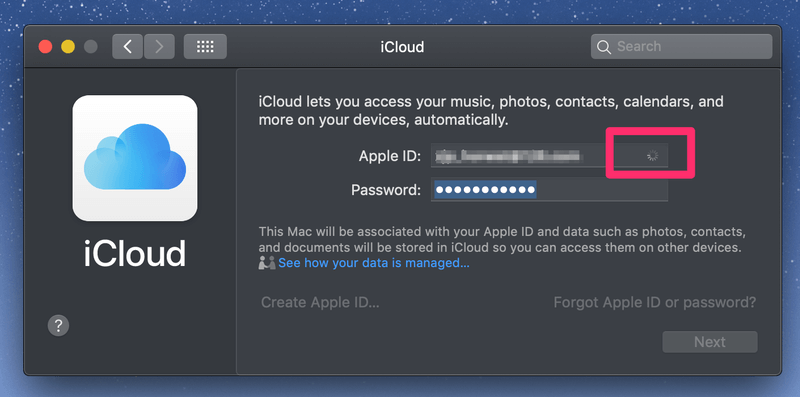Click the gray disabled zoom button

tap(91, 47)
